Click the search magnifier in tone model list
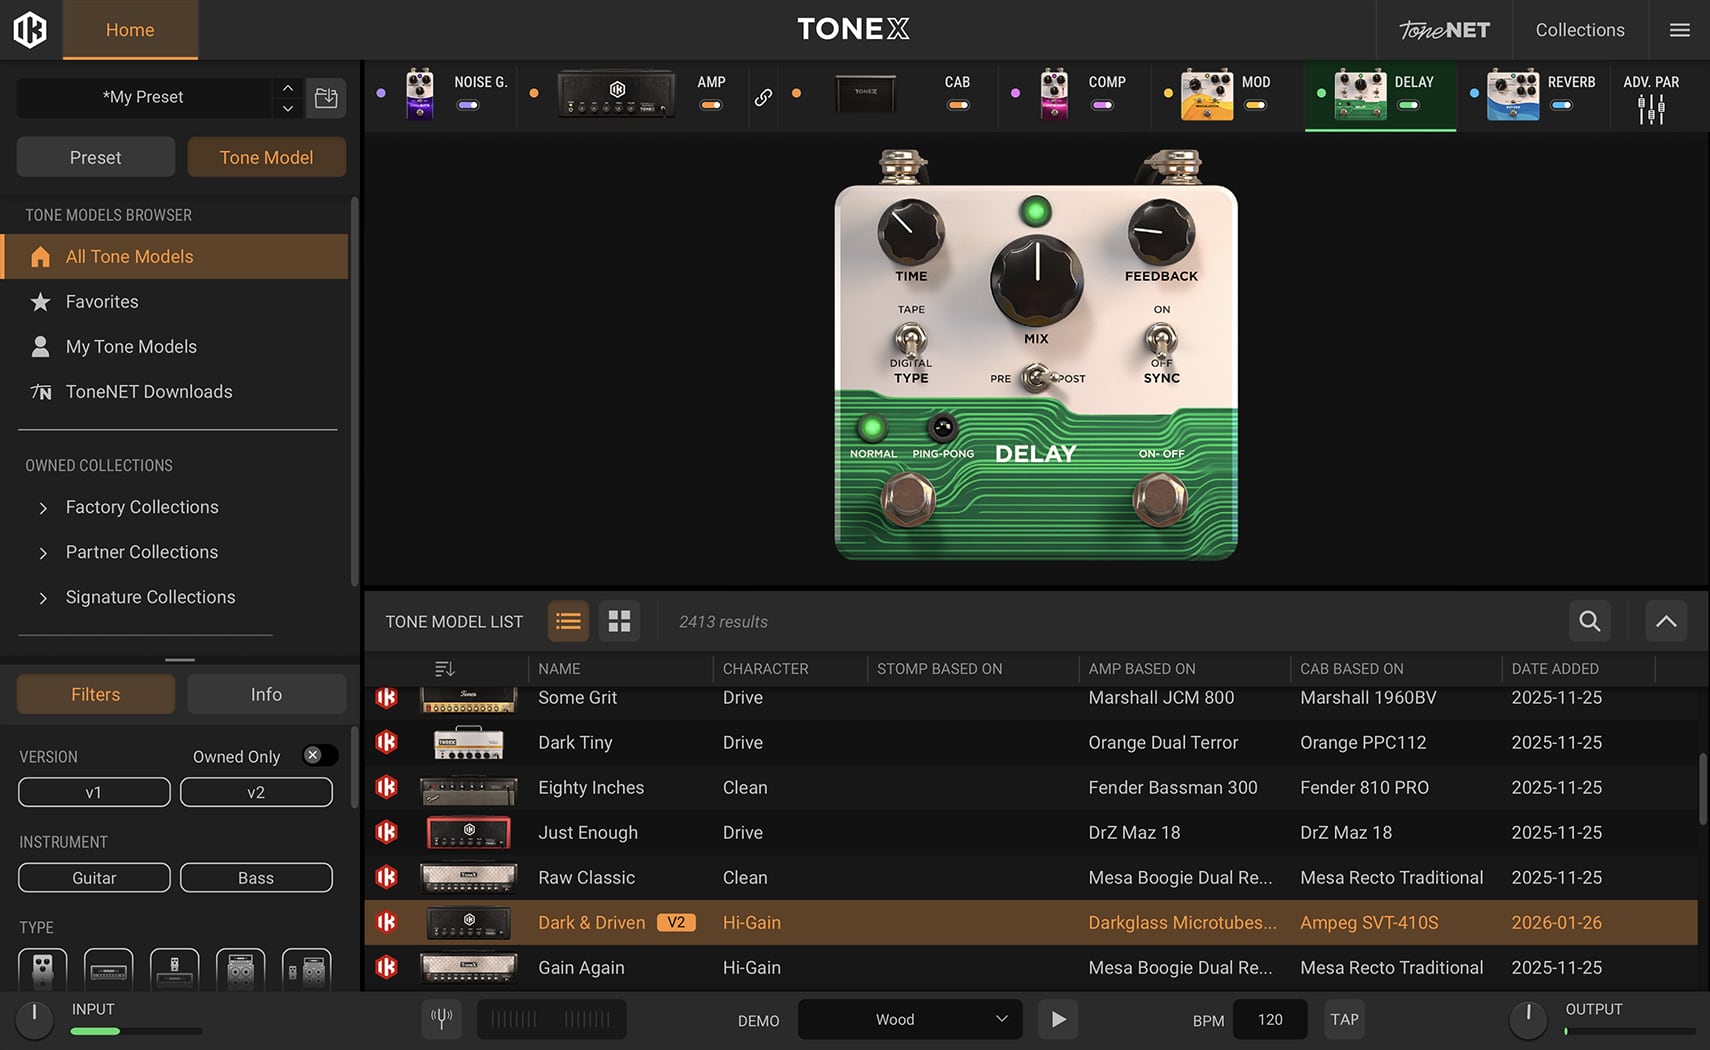1710x1050 pixels. (x=1589, y=621)
